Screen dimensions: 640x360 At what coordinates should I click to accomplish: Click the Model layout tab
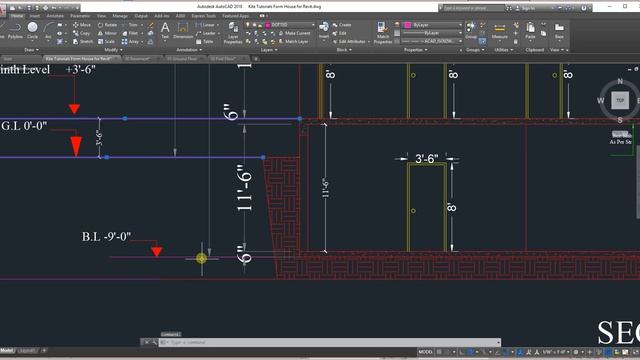pos(7,351)
